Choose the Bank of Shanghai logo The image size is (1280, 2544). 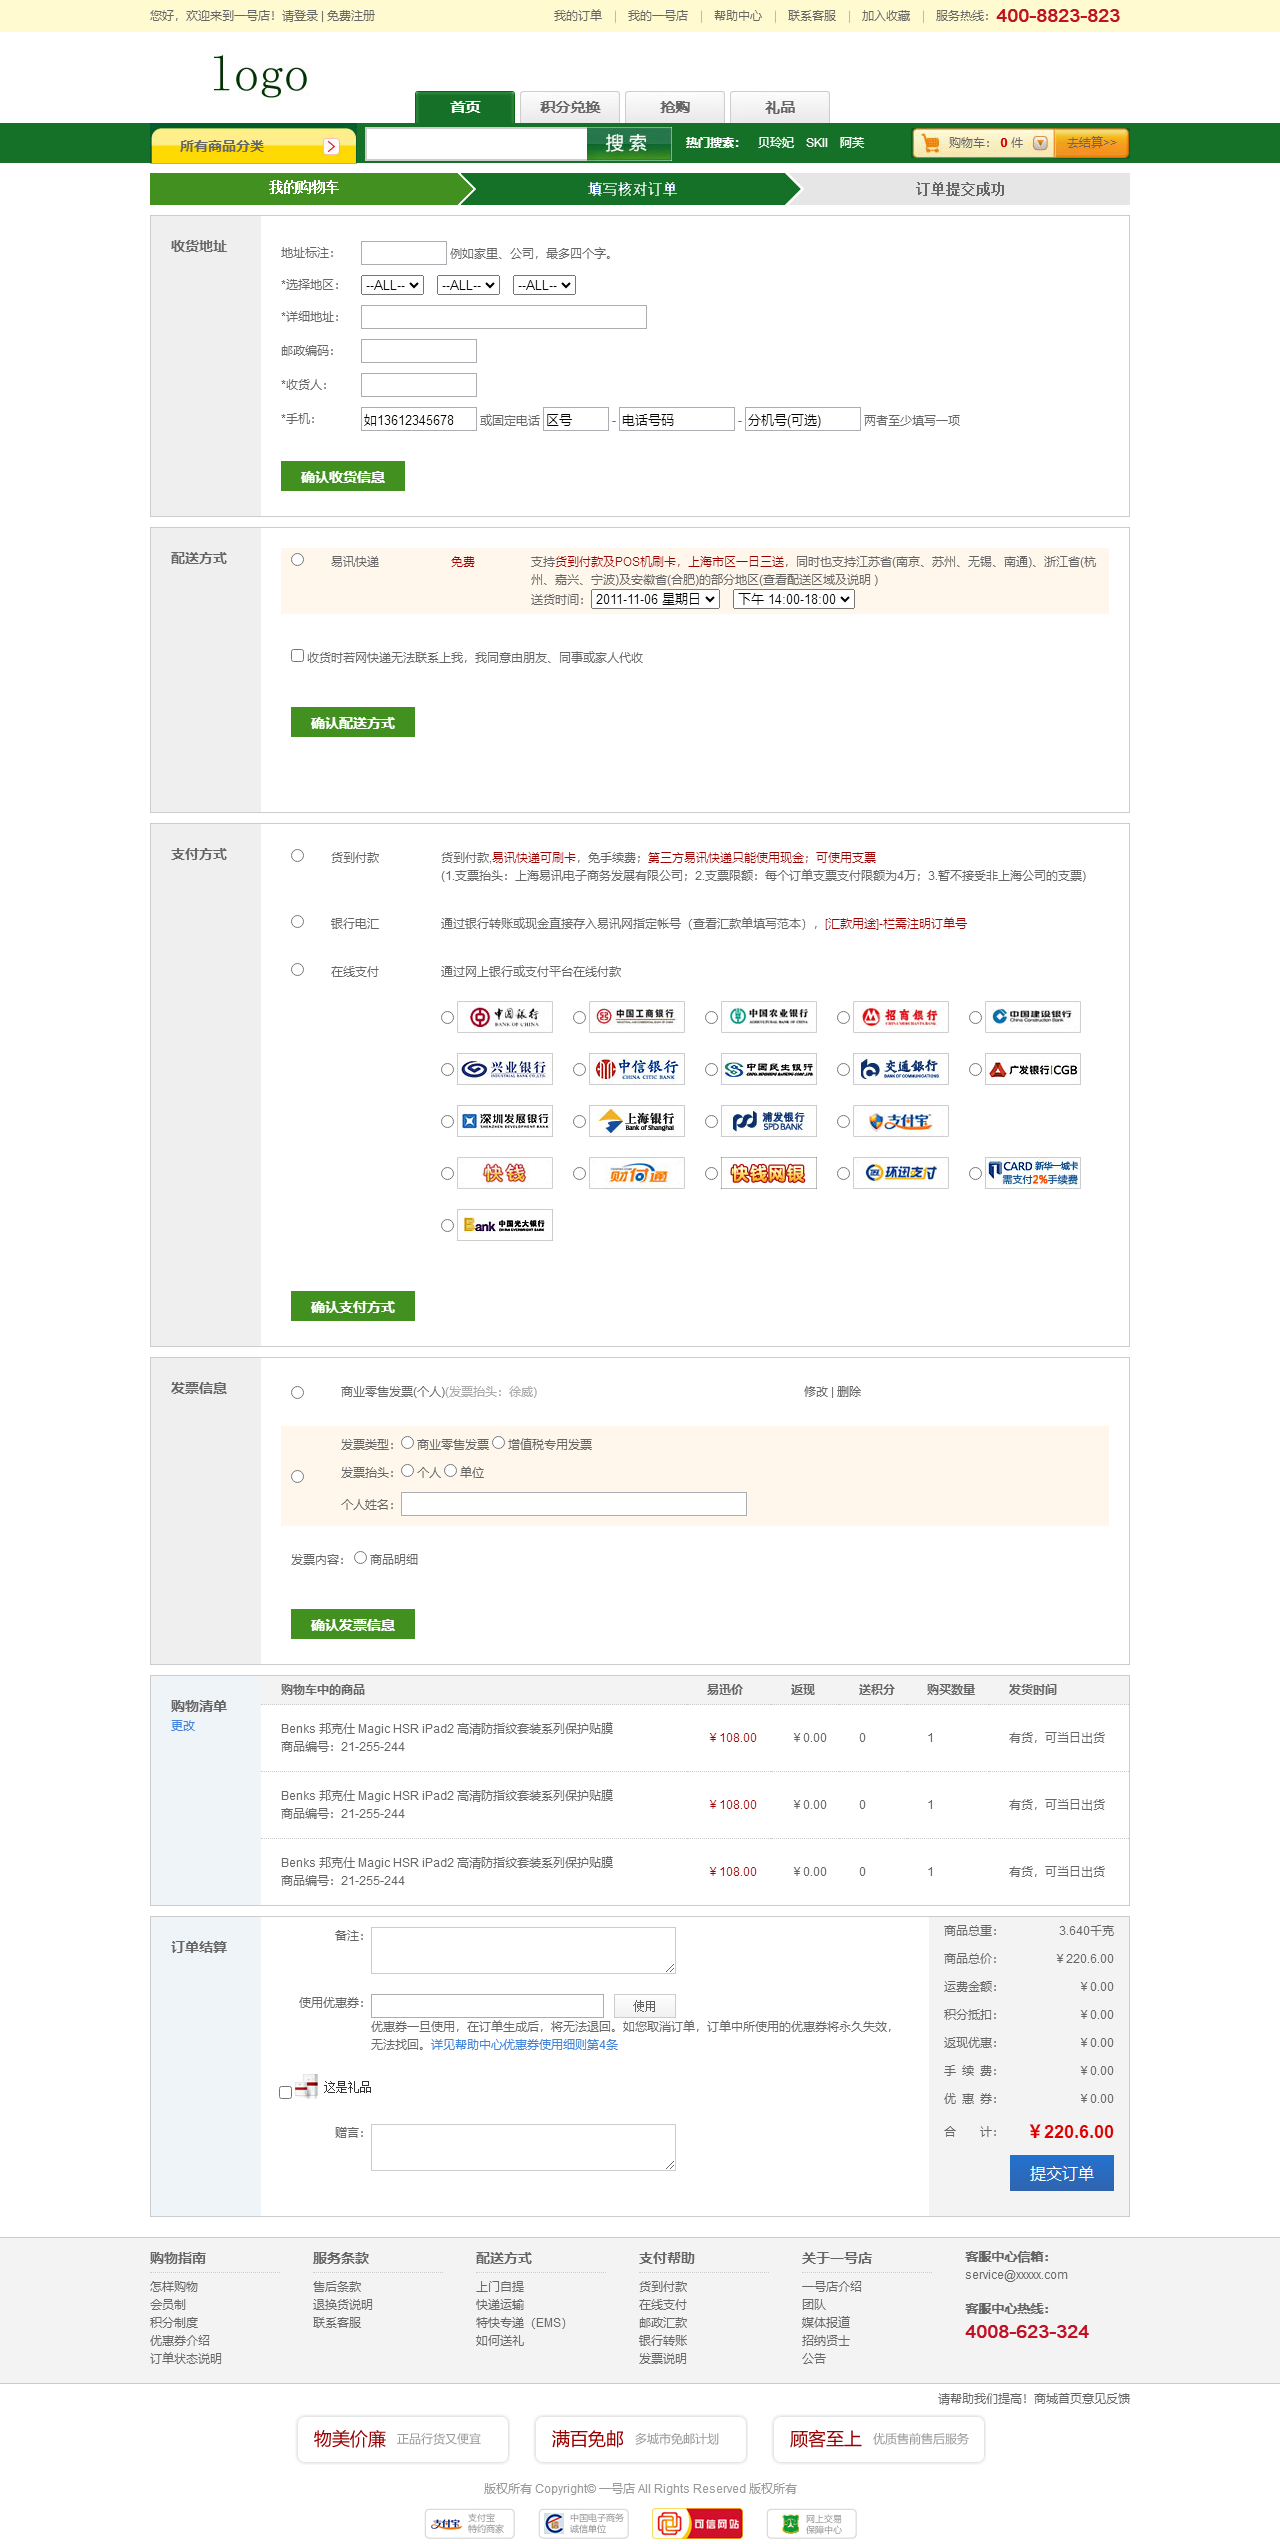[x=636, y=1121]
